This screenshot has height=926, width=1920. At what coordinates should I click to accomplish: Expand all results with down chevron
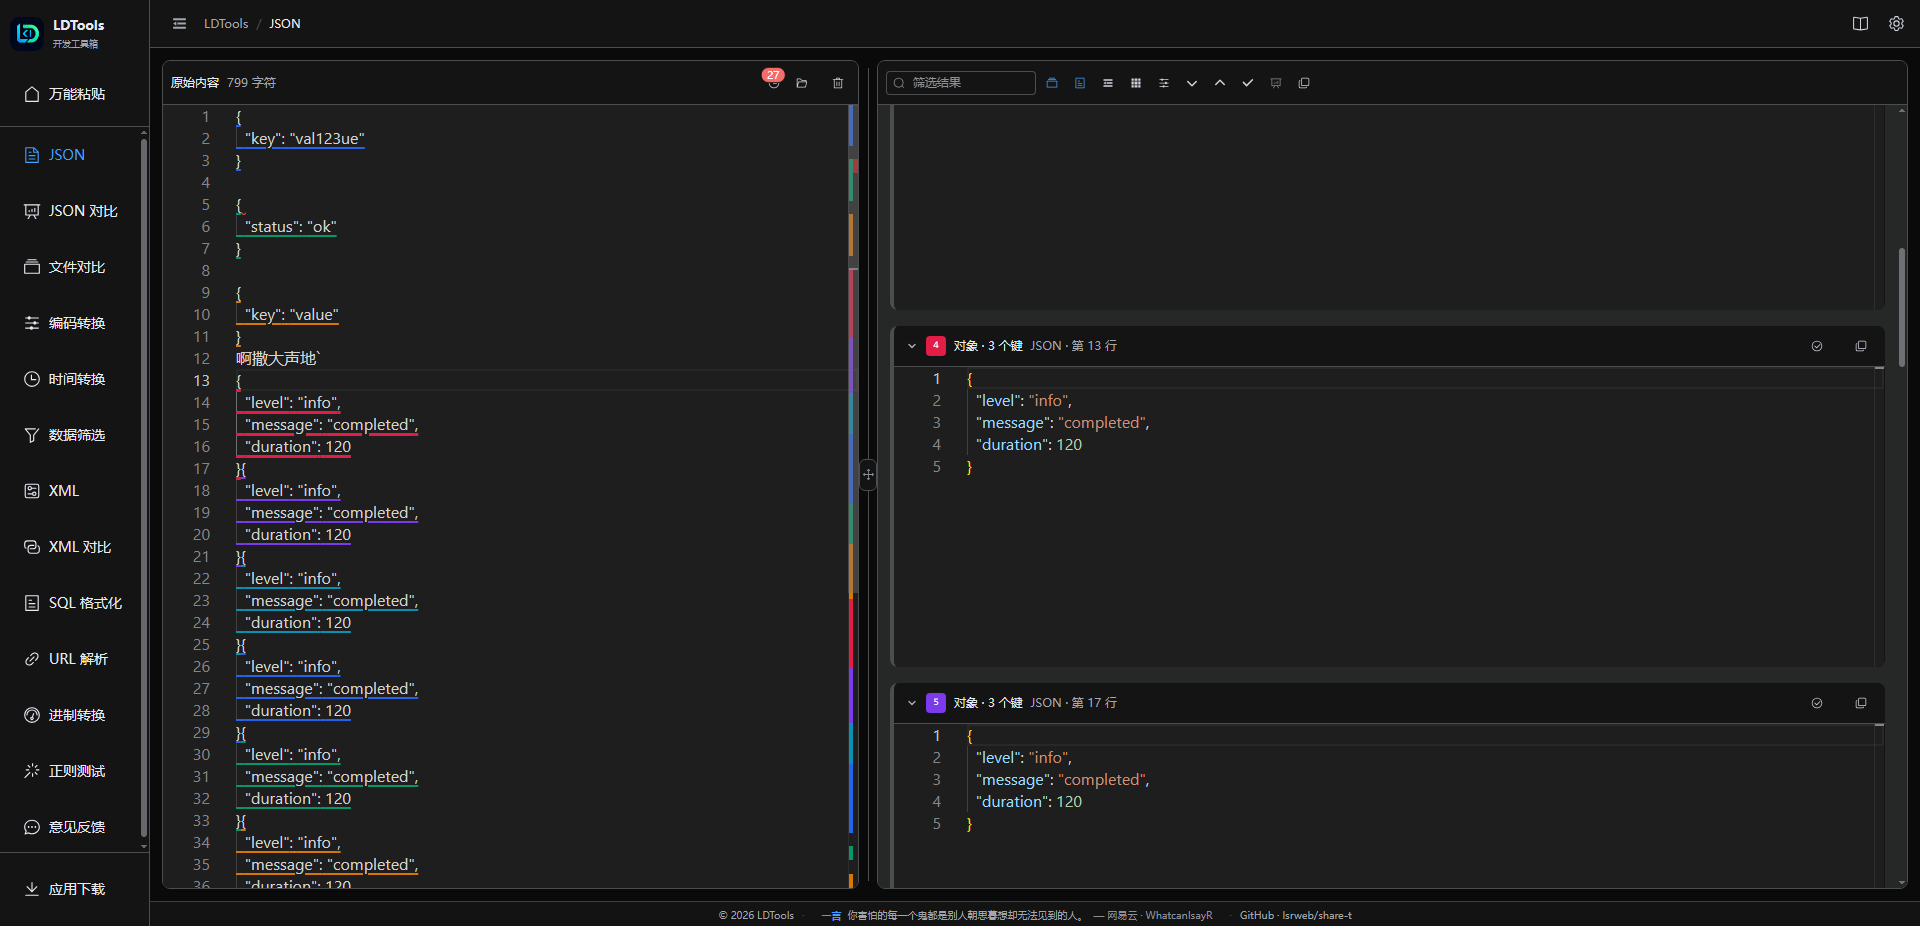pyautogui.click(x=1192, y=83)
